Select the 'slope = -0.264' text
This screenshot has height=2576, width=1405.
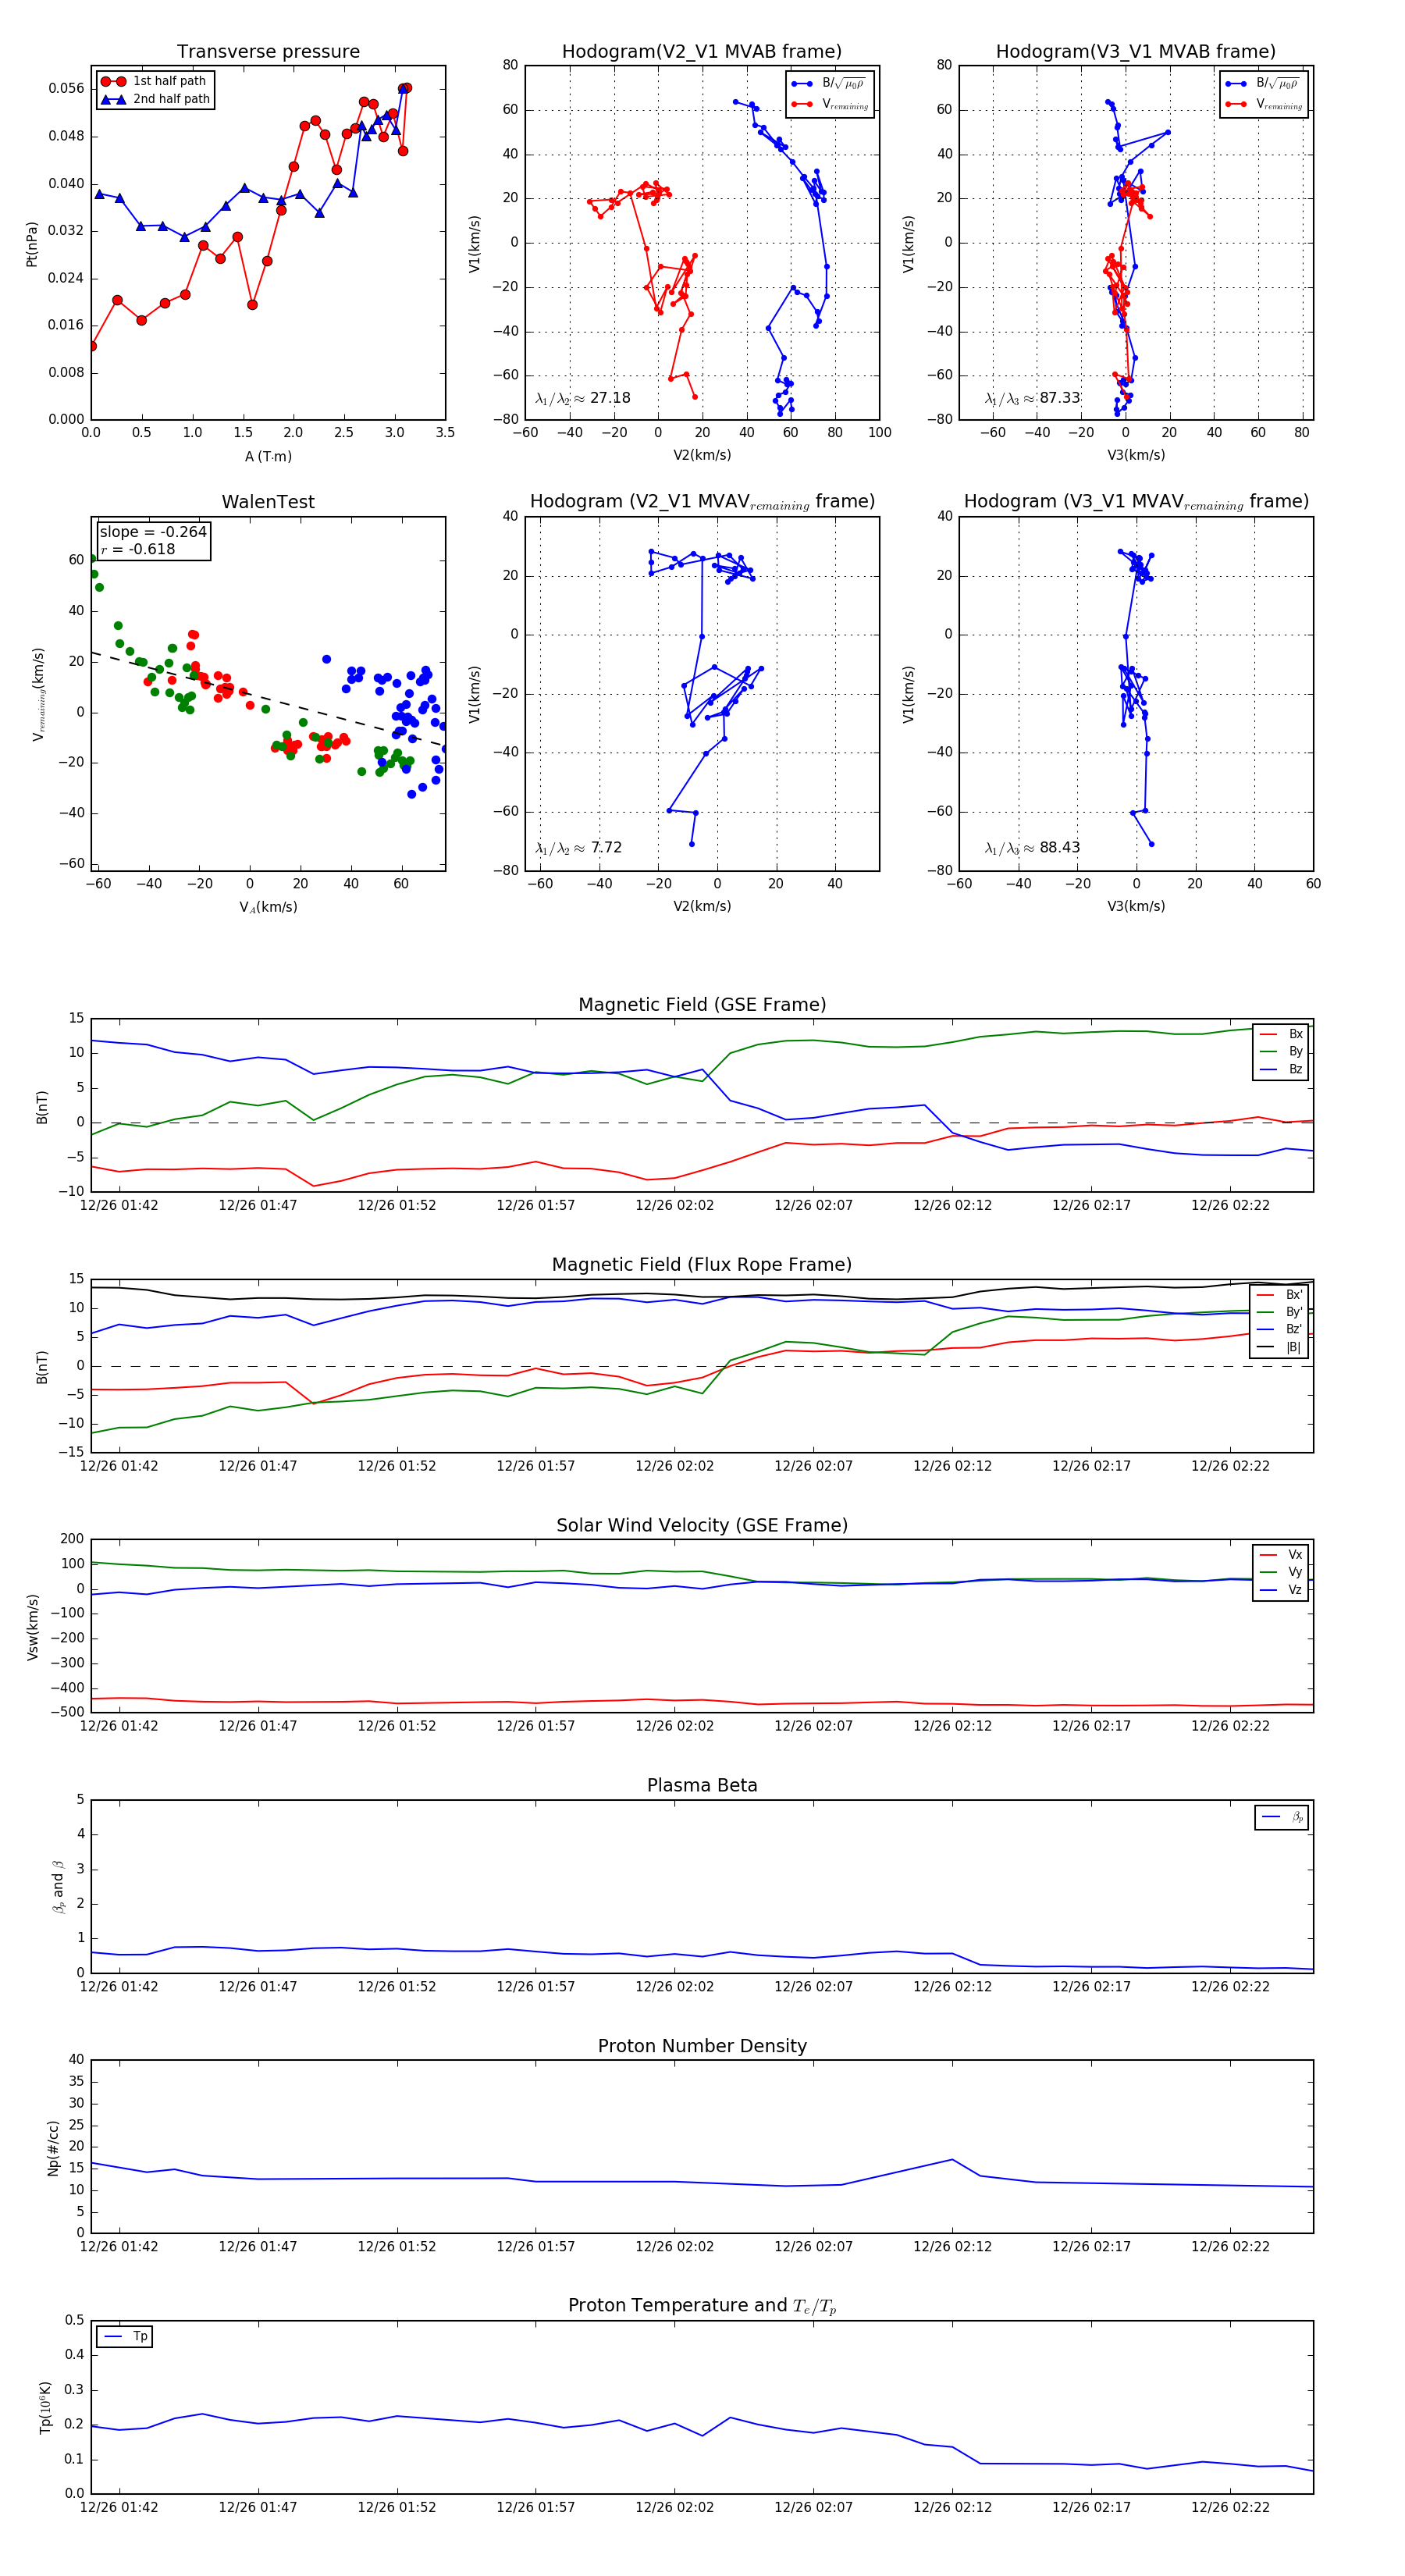click(x=153, y=532)
